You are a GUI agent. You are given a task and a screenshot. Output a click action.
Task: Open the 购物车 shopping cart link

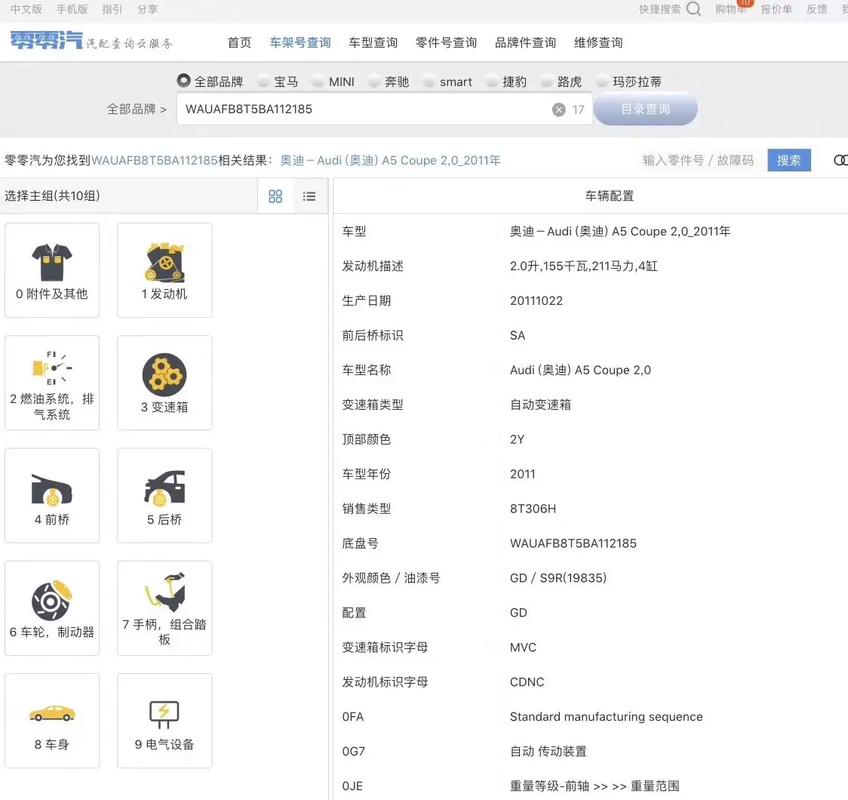point(731,9)
